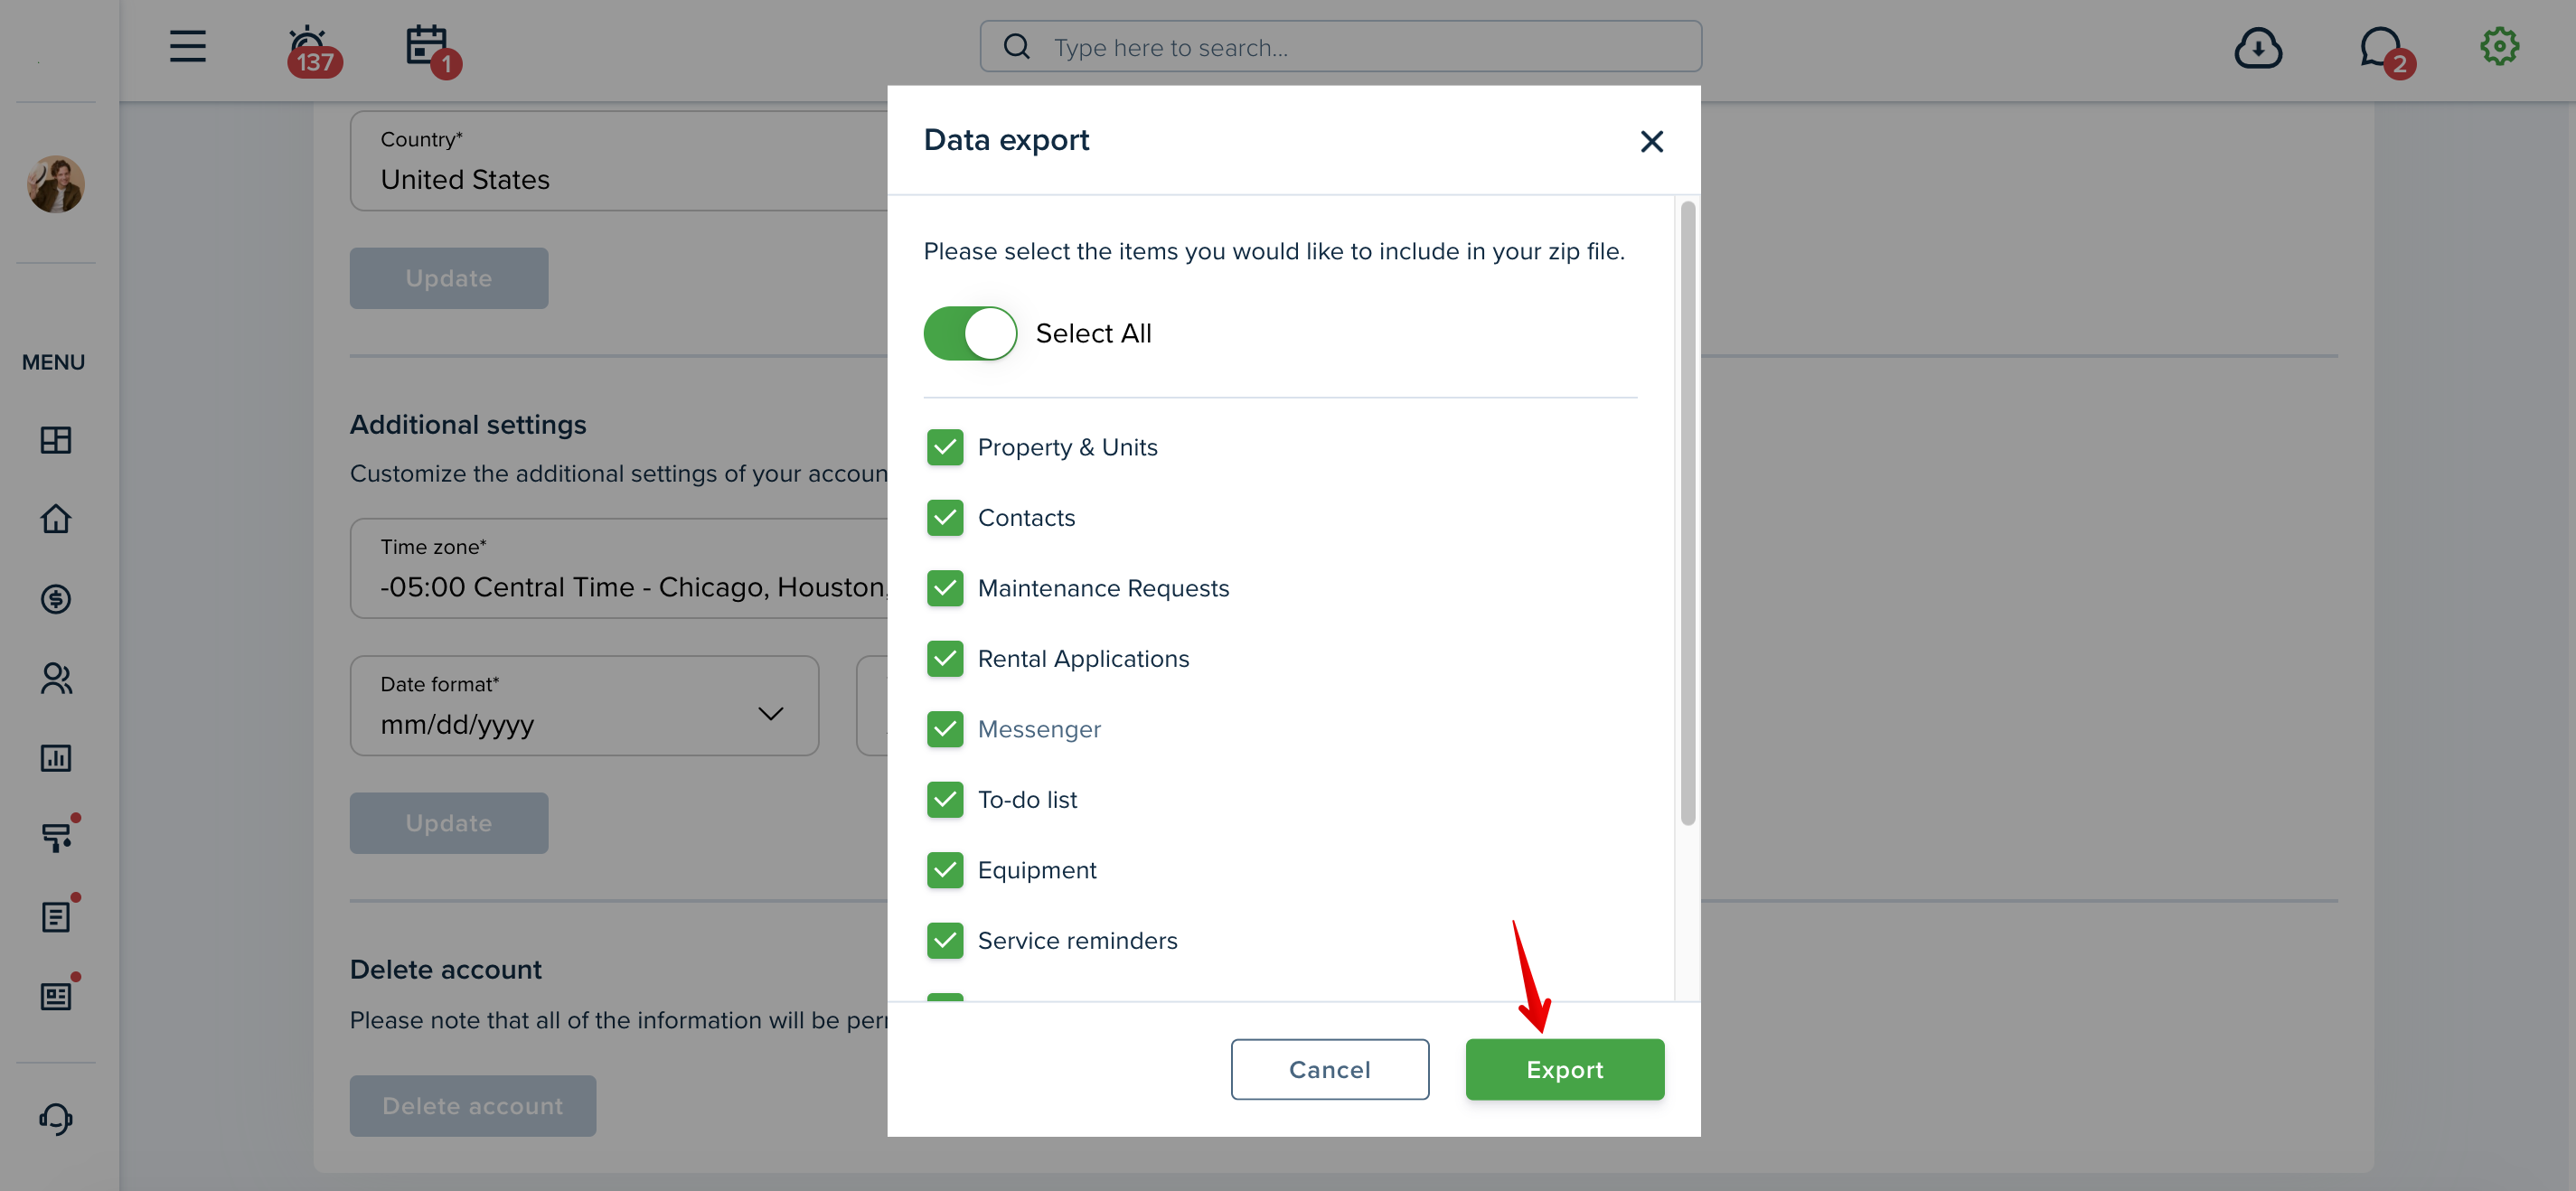Viewport: 2576px width, 1191px height.
Task: Click the user profile avatar
Action: click(x=55, y=183)
